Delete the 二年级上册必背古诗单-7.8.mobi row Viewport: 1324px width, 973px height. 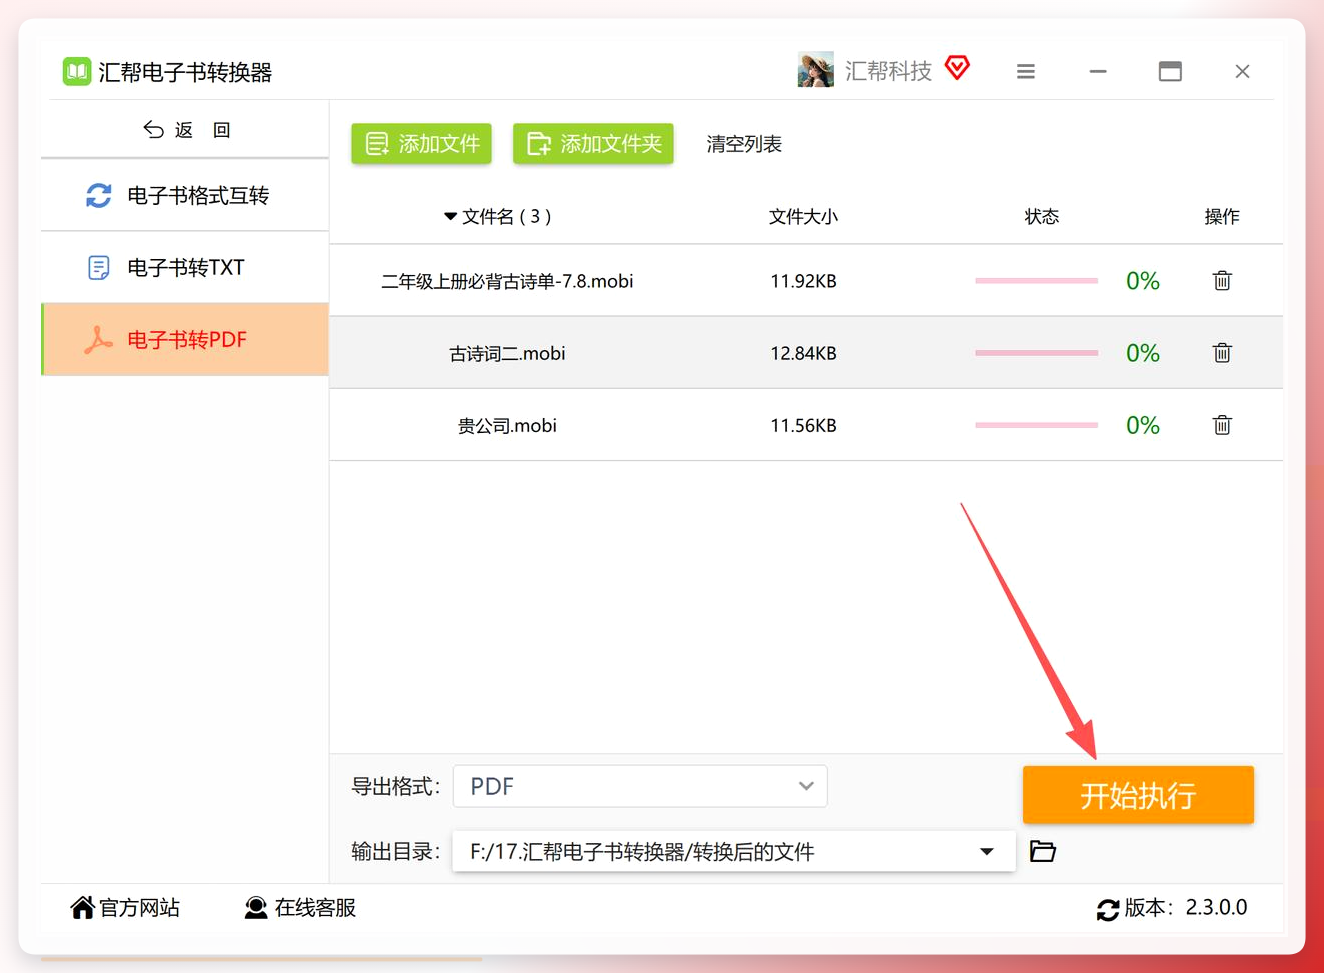[1222, 281]
